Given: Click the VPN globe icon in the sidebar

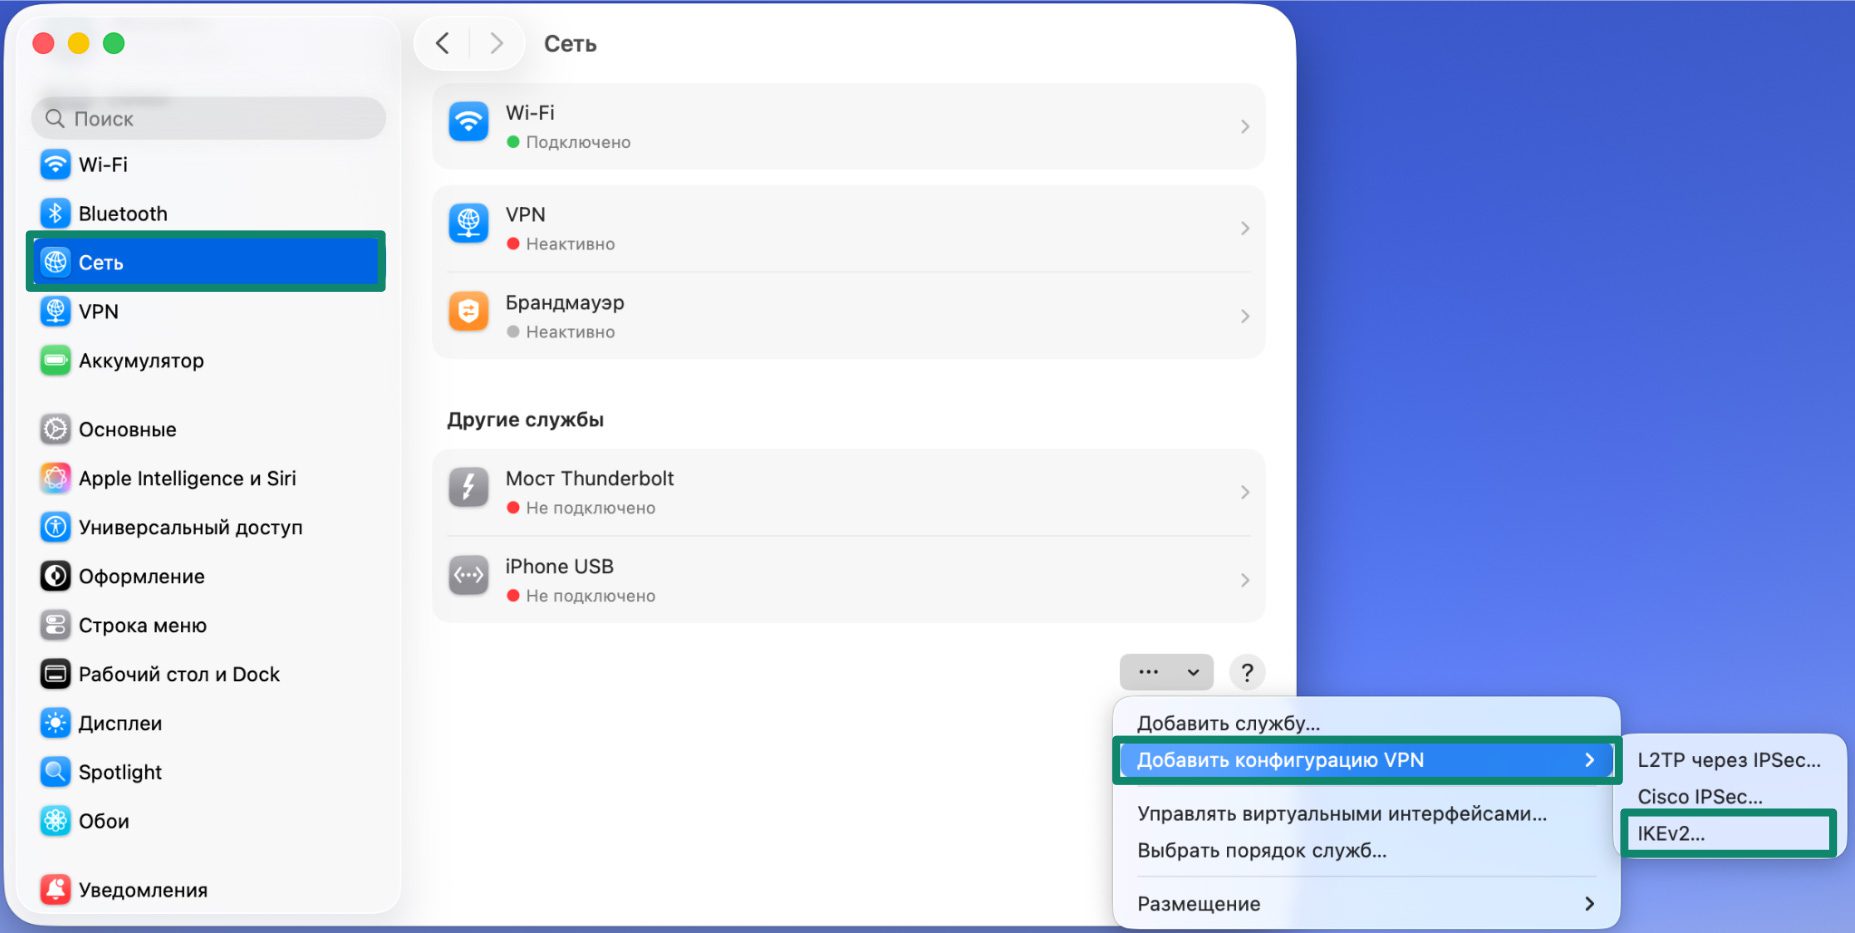Looking at the screenshot, I should point(55,311).
